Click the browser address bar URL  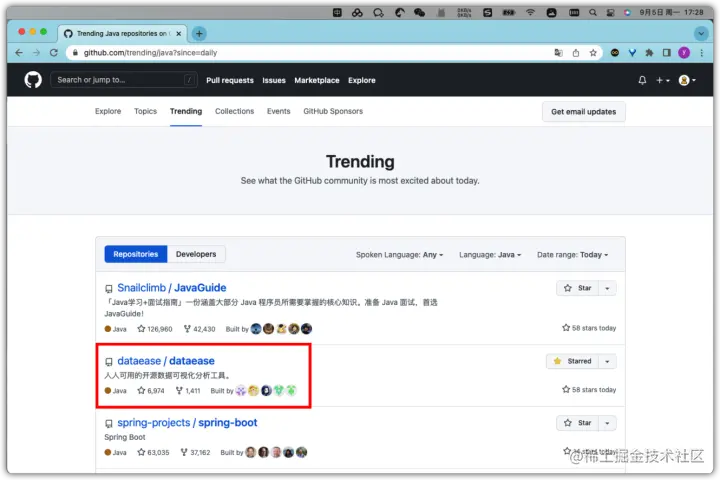pos(150,53)
